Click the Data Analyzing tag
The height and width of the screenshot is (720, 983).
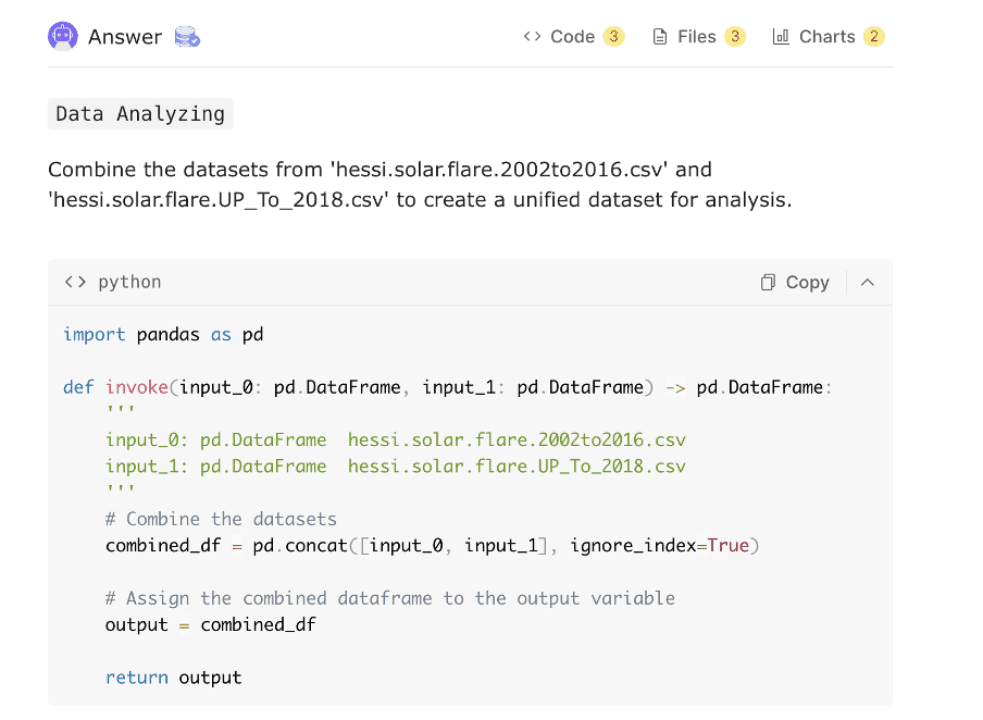pos(140,114)
